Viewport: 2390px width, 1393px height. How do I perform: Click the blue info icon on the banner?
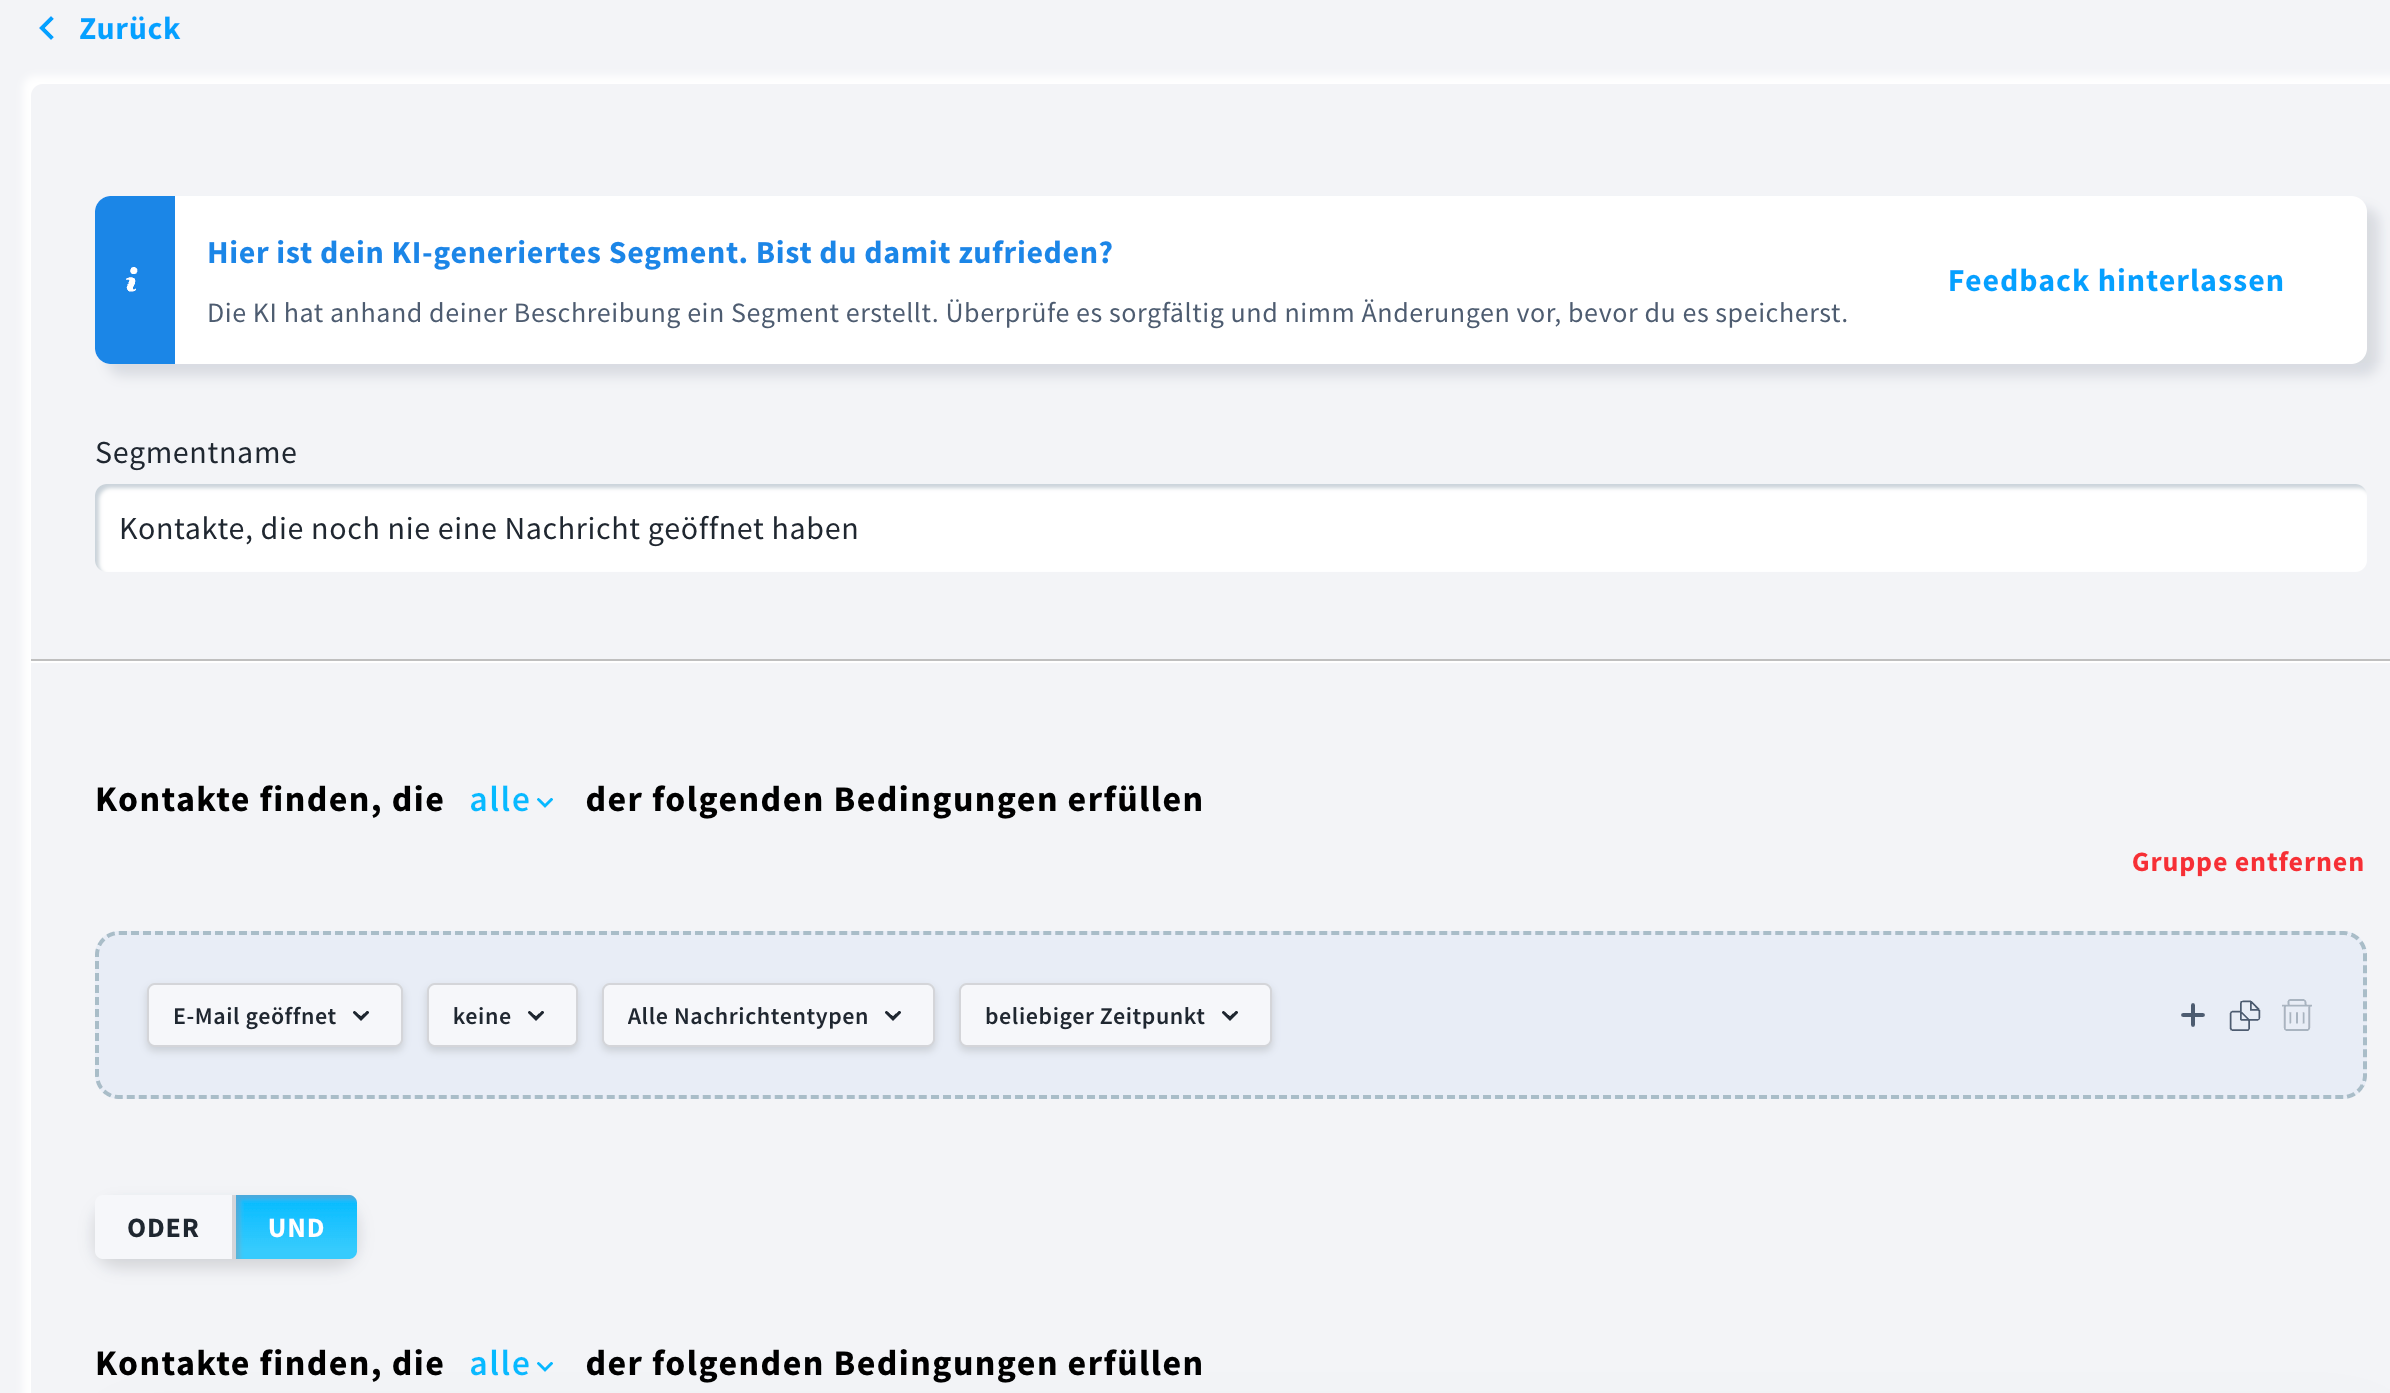tap(135, 280)
